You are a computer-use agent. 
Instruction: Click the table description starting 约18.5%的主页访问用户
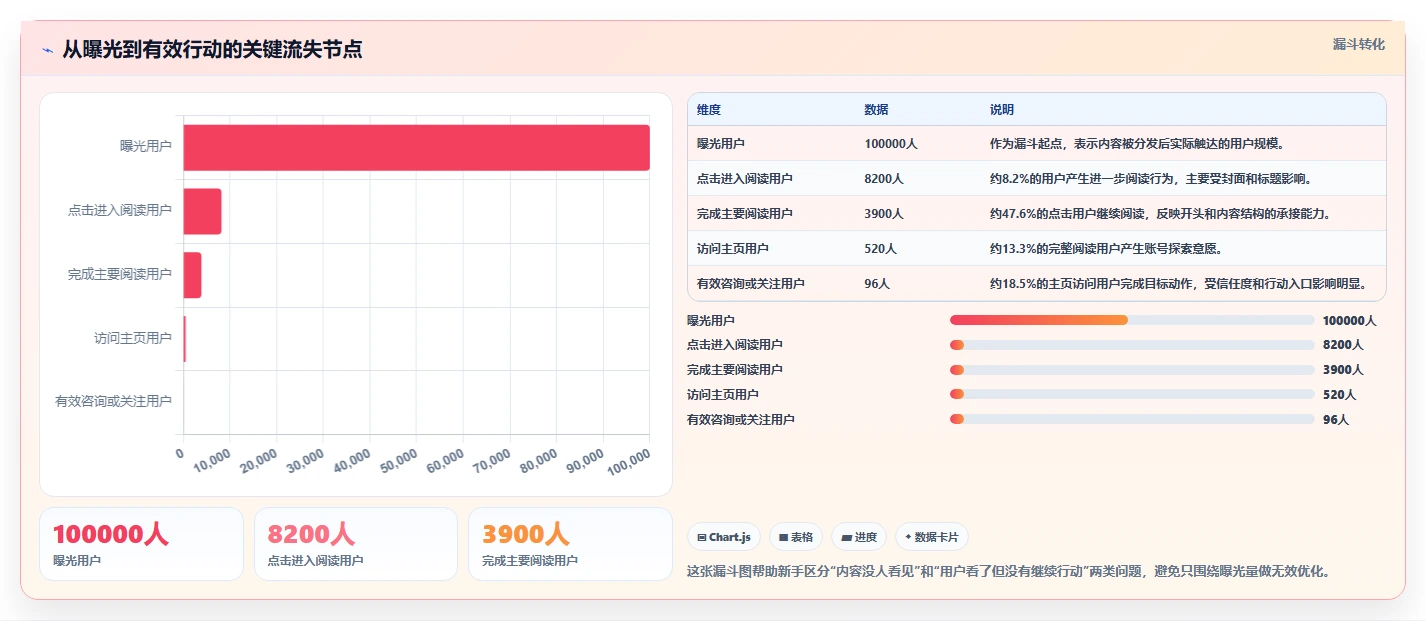coord(1178,284)
